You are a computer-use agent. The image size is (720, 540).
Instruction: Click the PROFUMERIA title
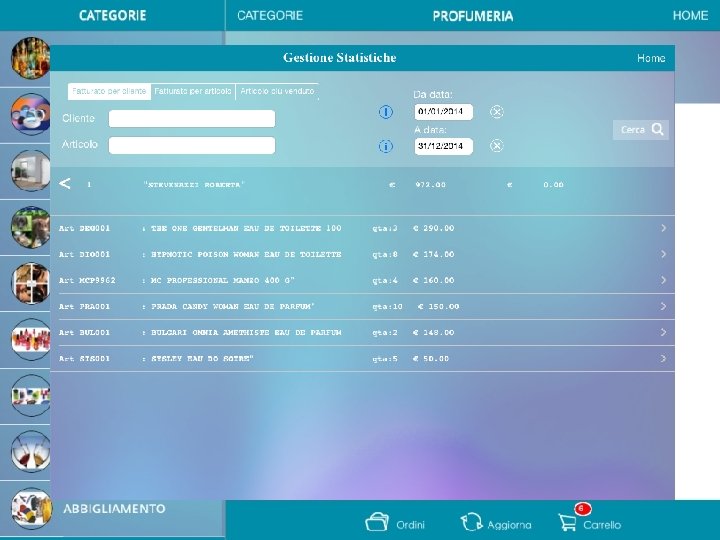coord(472,16)
